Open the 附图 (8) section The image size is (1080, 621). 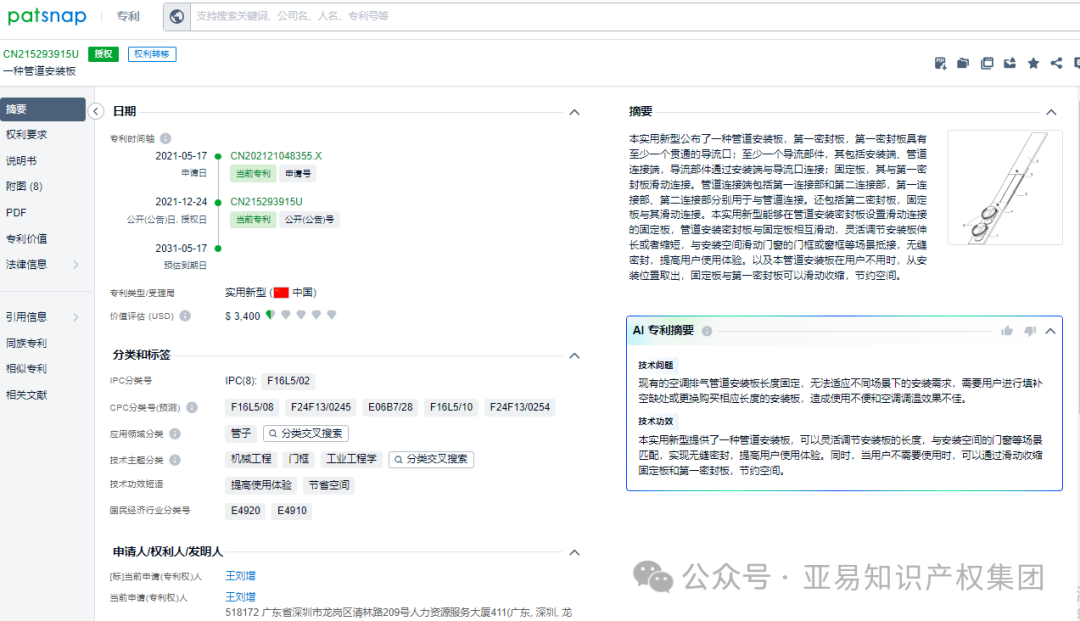[31, 188]
